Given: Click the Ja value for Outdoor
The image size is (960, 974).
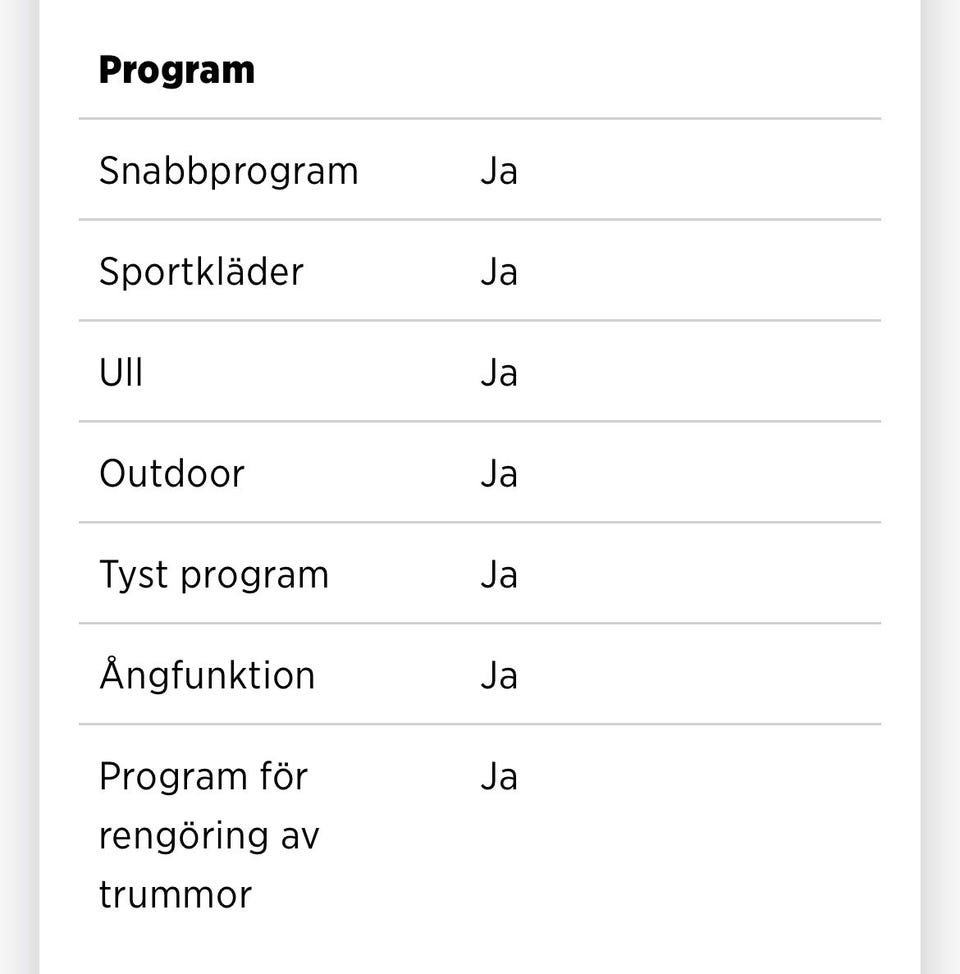Looking at the screenshot, I should [x=498, y=474].
